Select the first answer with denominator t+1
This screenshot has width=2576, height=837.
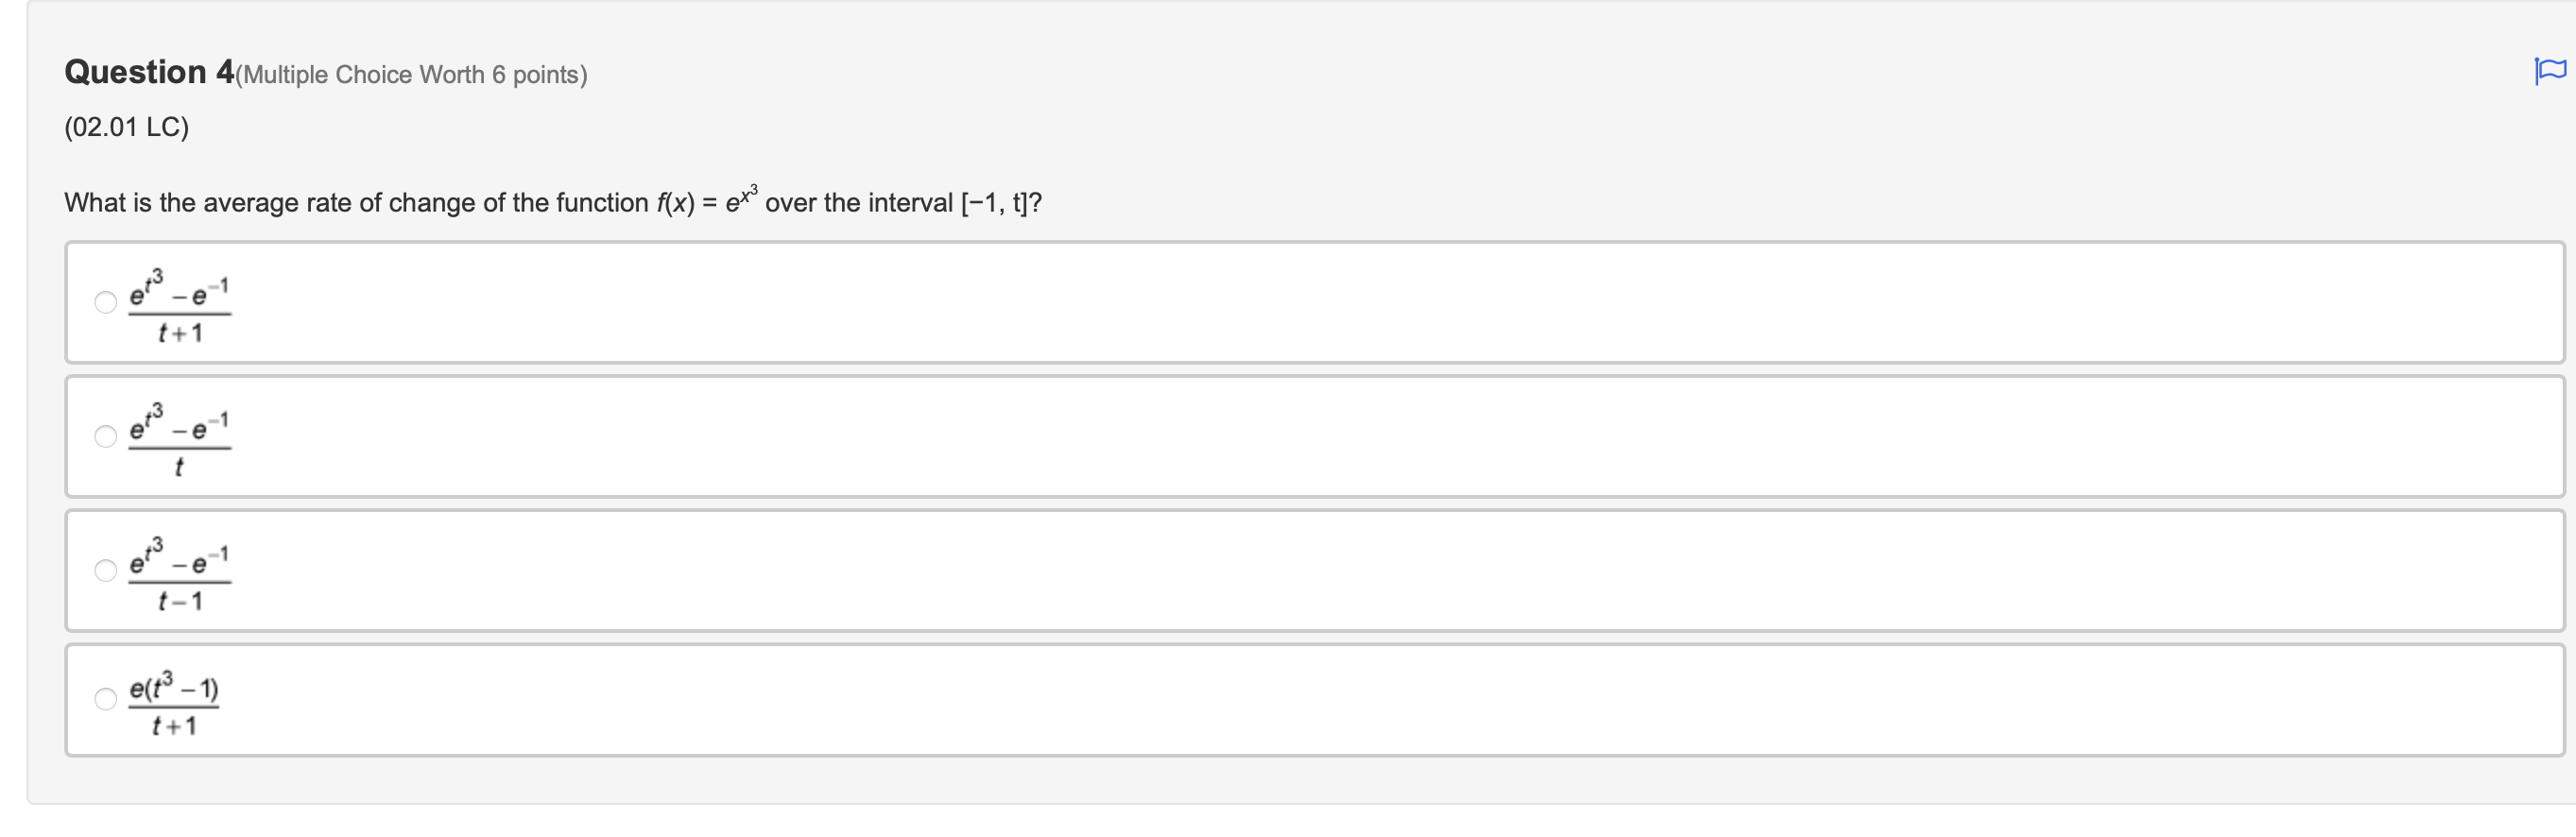(105, 302)
